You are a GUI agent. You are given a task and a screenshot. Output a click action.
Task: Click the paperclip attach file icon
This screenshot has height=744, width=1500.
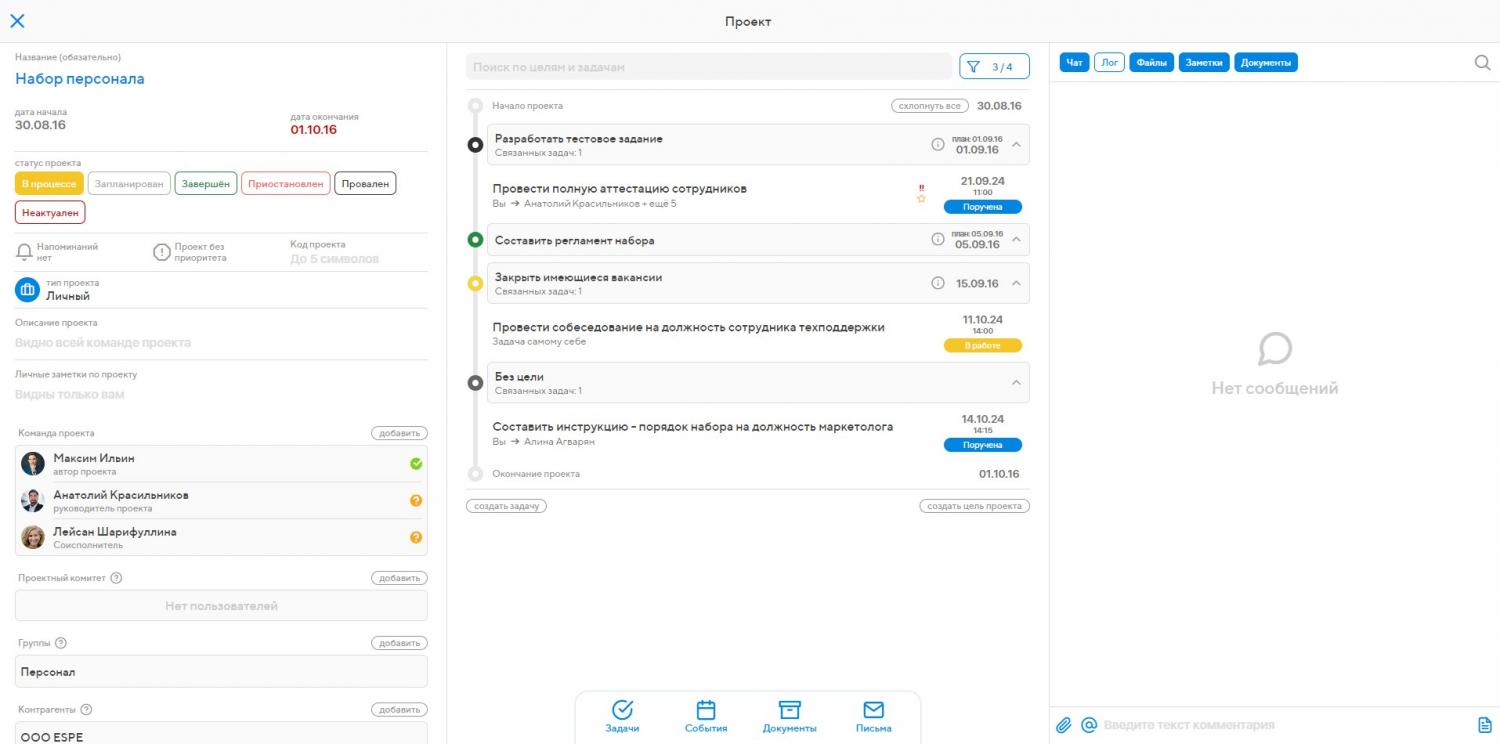pos(1064,725)
